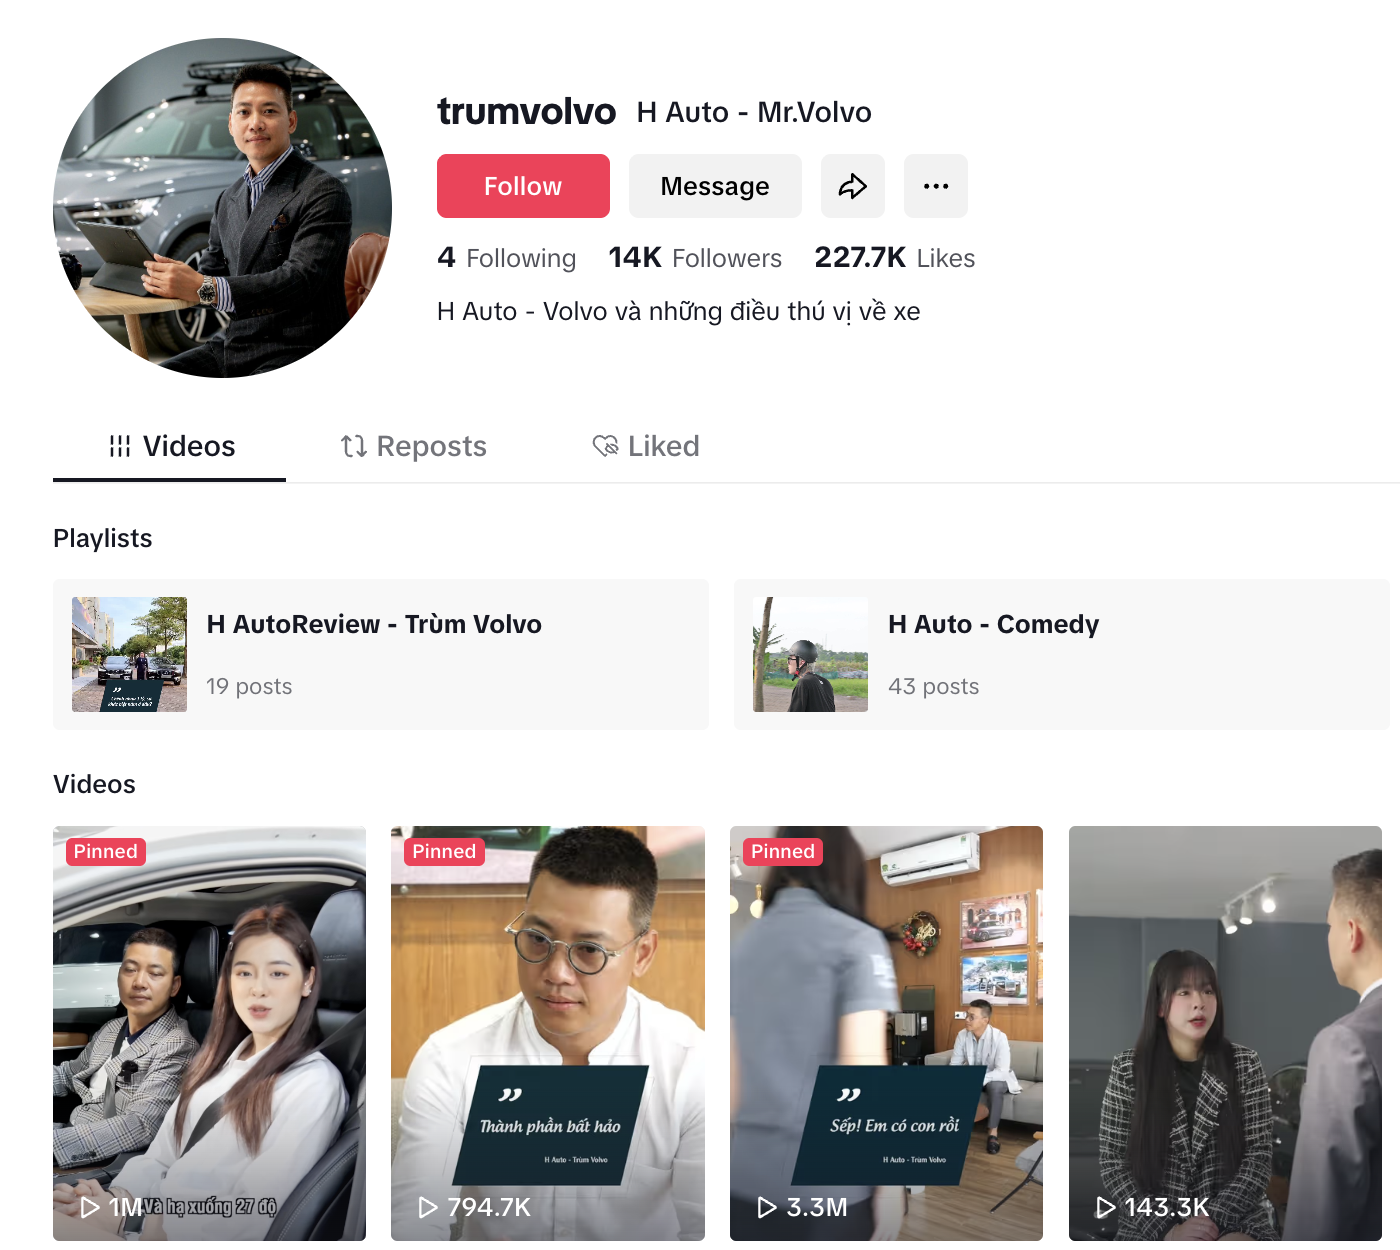
Task: Open the three-dots more options button
Action: 936,186
